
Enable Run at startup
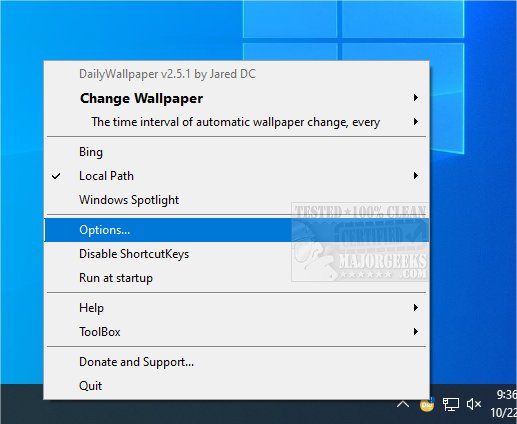pyautogui.click(x=236, y=278)
